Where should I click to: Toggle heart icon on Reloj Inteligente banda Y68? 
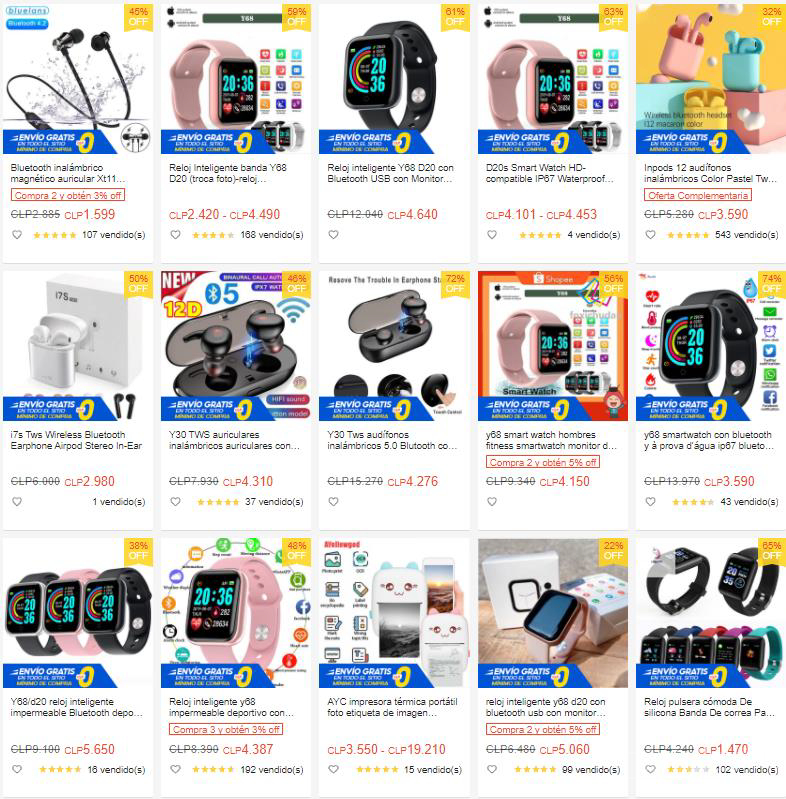(175, 235)
